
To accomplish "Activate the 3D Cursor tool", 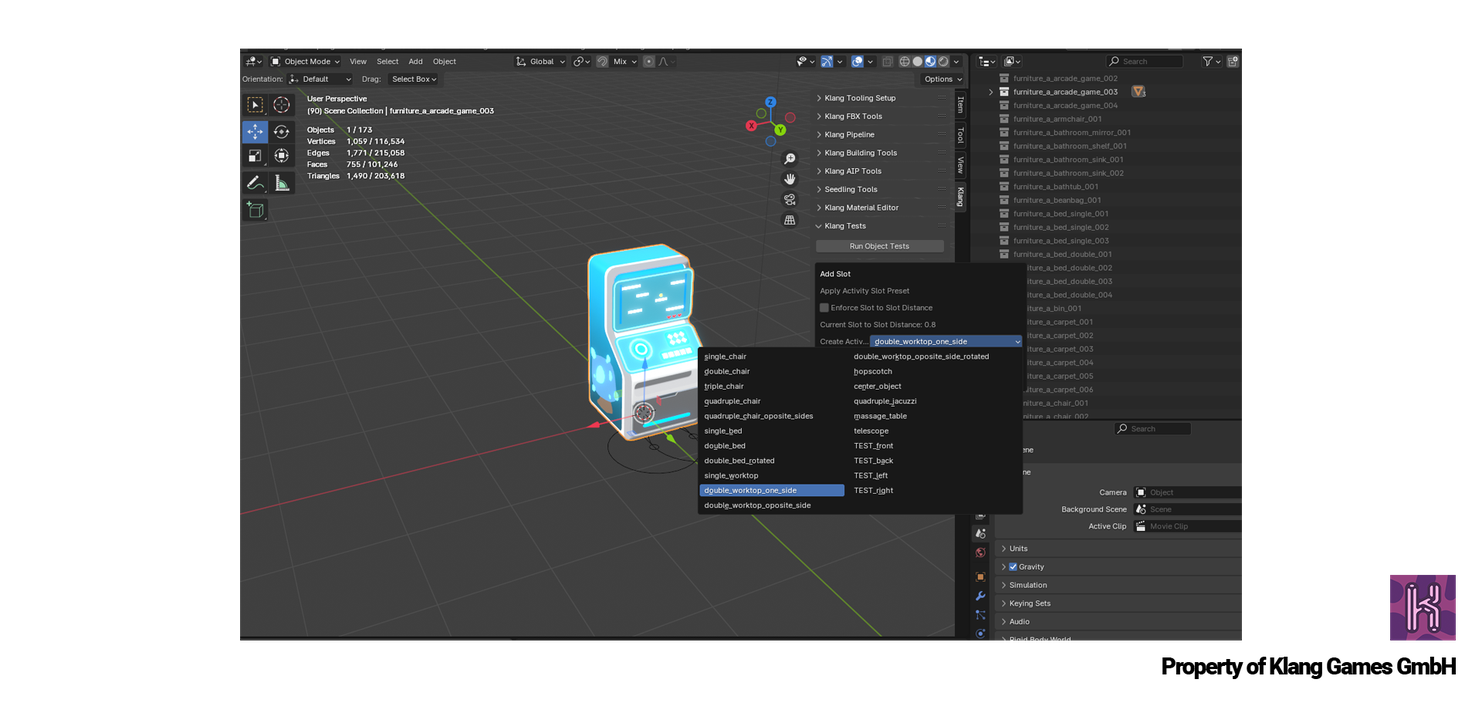I will pyautogui.click(x=282, y=105).
